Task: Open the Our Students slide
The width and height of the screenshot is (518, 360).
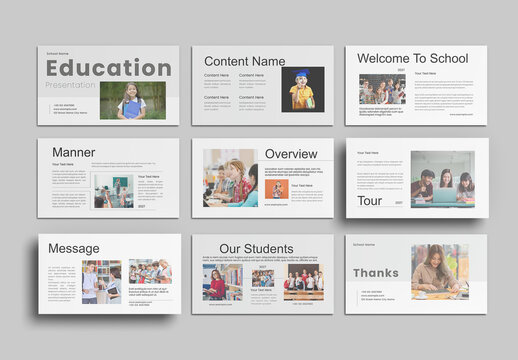Action: tap(263, 274)
